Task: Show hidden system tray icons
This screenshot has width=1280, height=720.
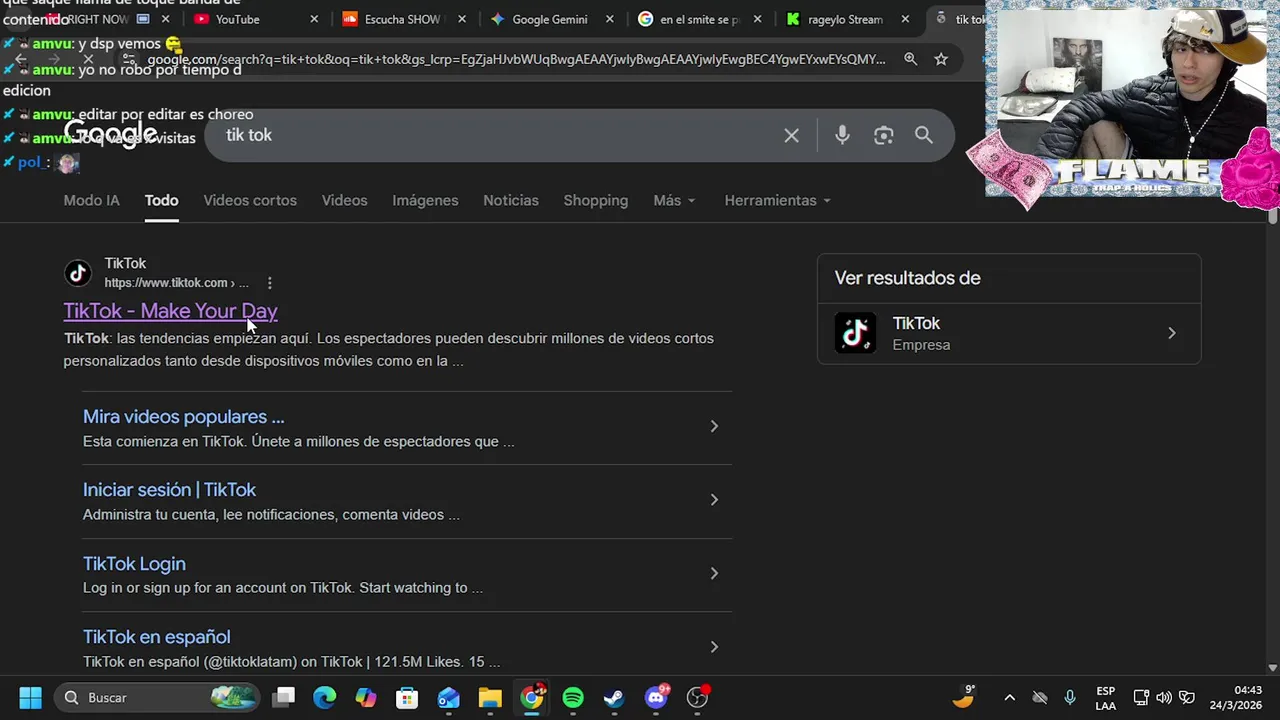Action: click(1009, 697)
